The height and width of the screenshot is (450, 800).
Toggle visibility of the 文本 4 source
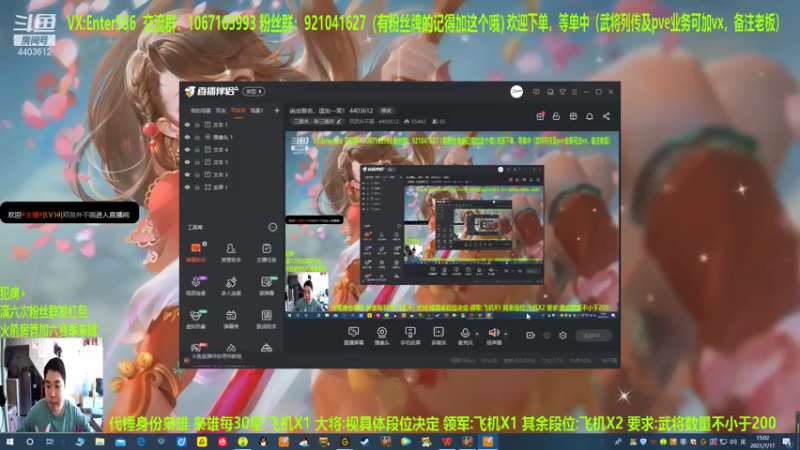click(x=187, y=149)
